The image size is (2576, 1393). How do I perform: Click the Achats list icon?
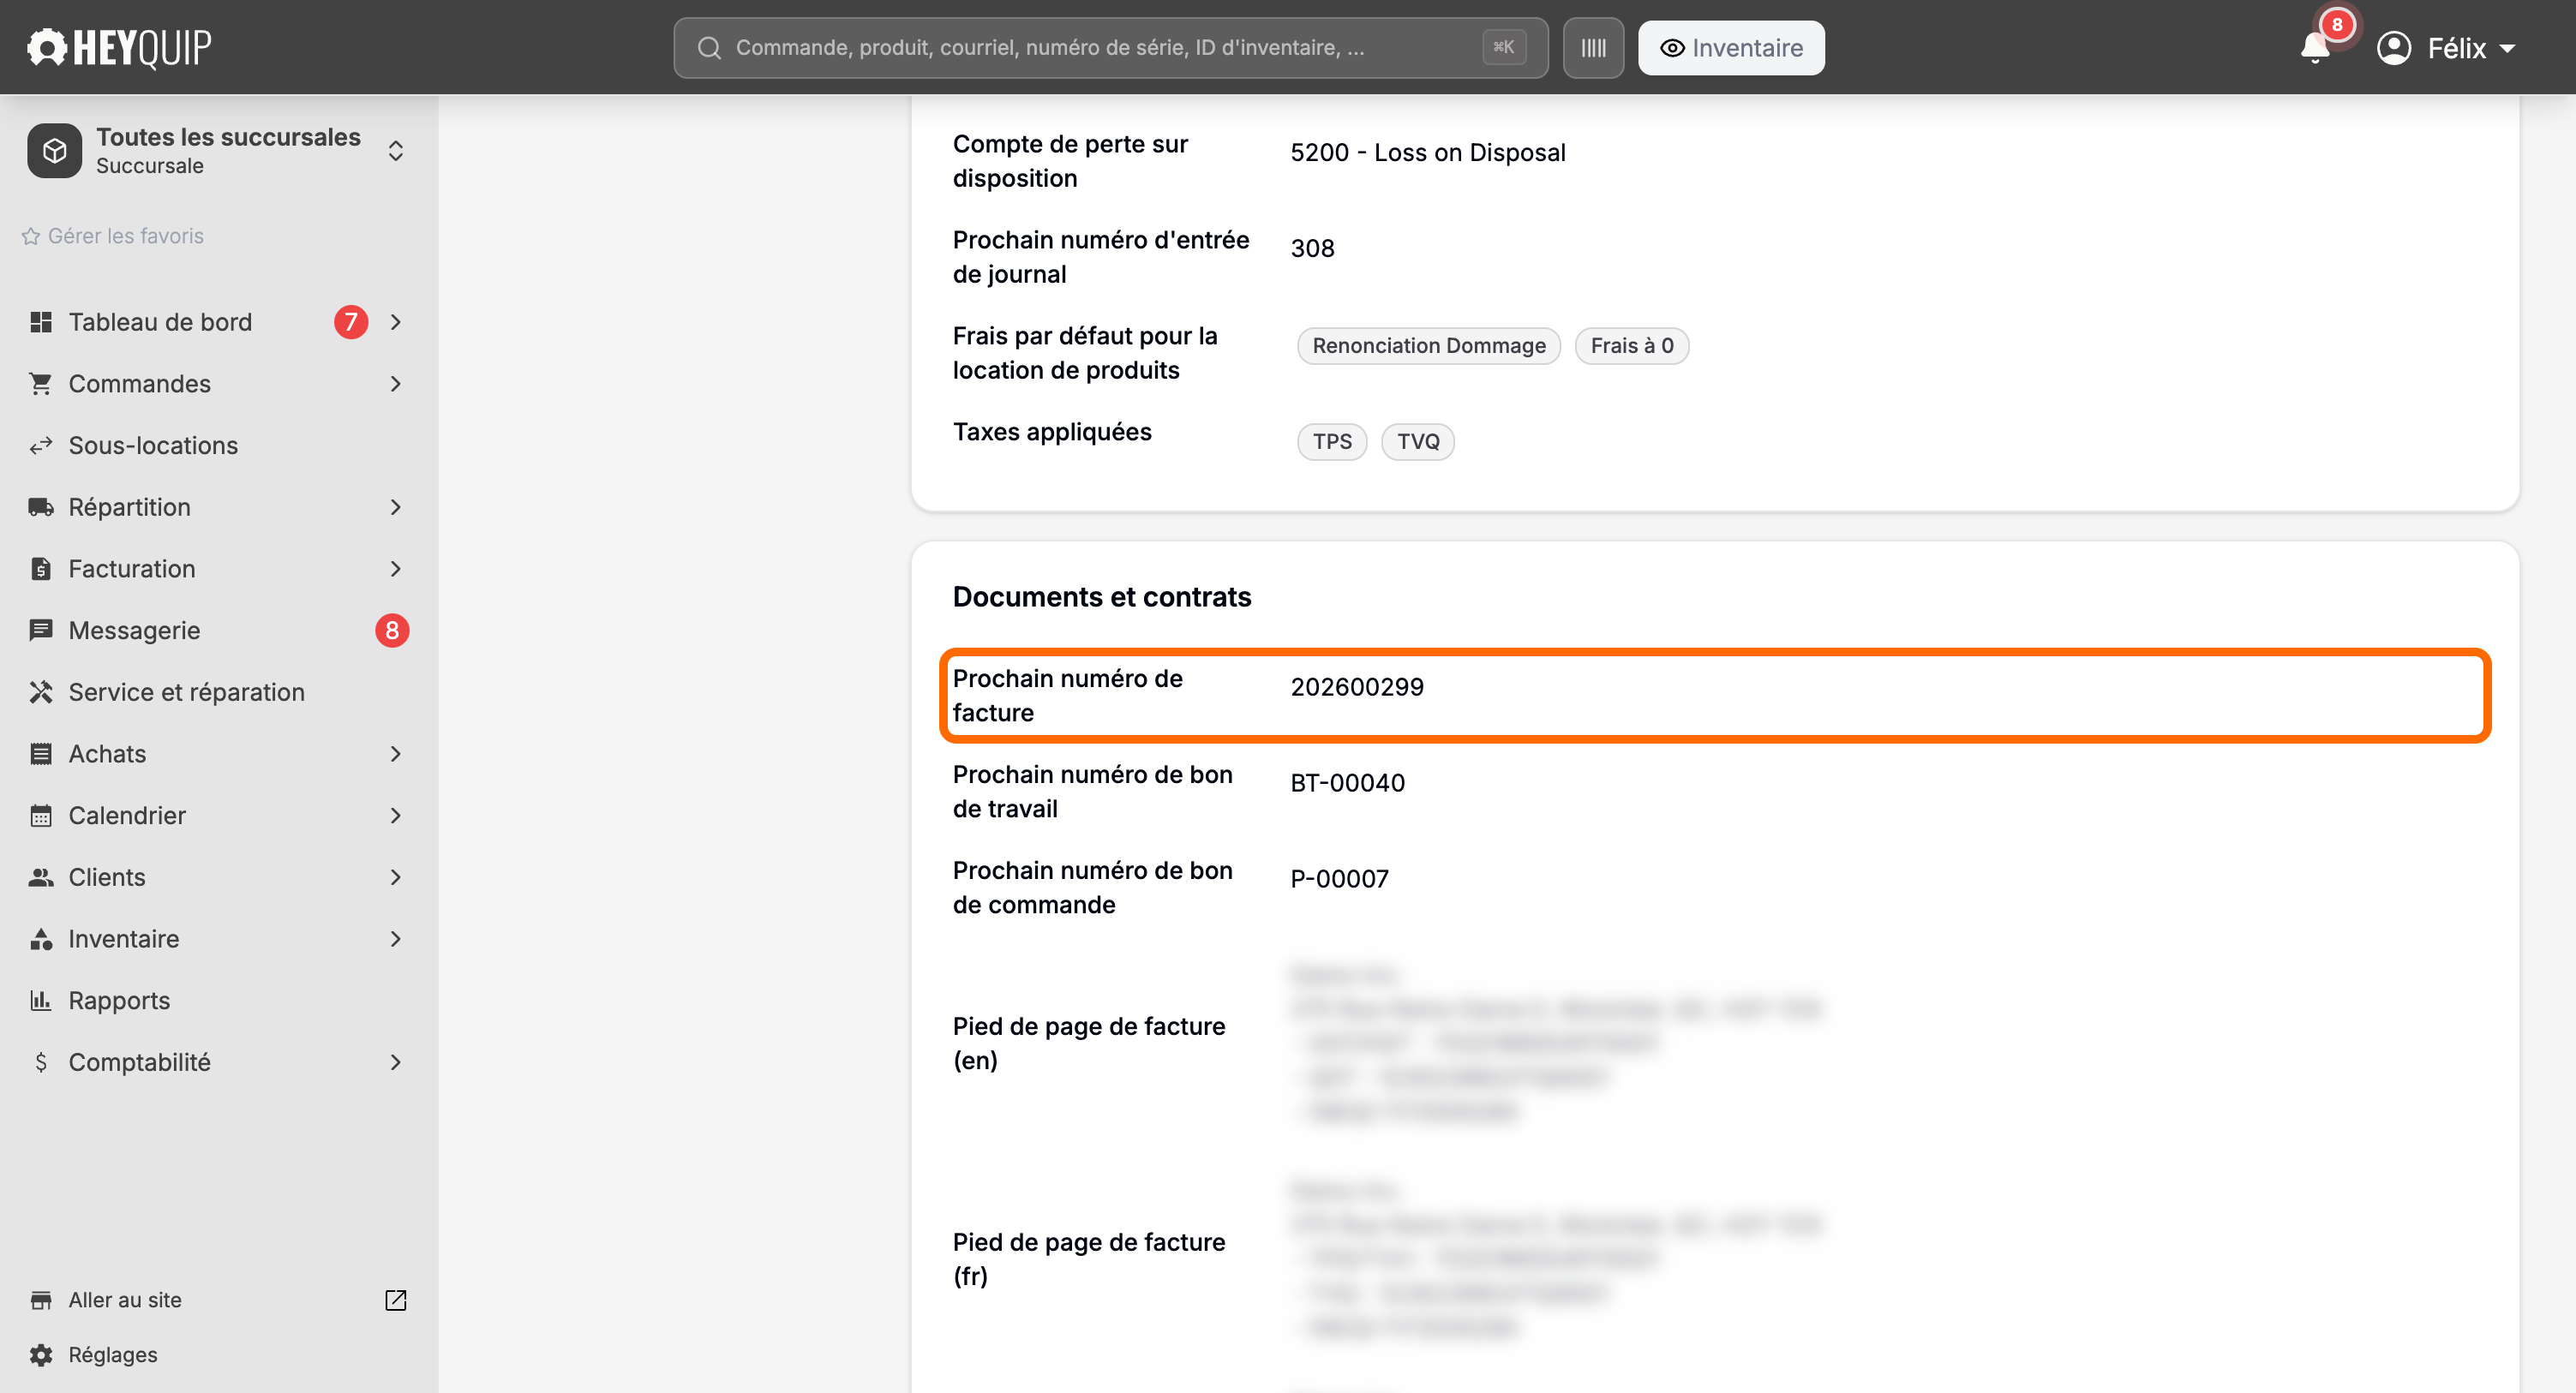click(x=41, y=754)
